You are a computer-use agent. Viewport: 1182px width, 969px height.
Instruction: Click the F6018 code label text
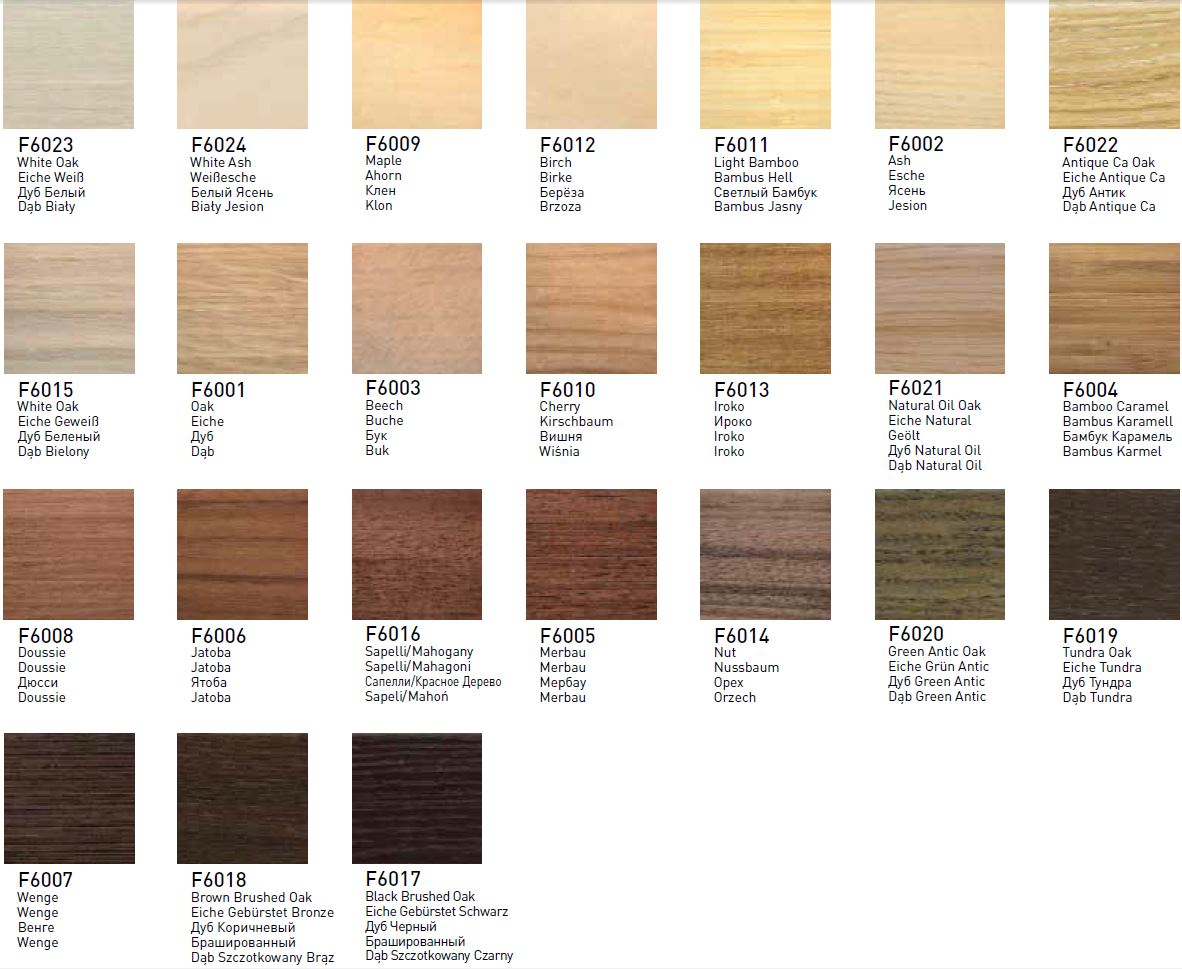(218, 880)
